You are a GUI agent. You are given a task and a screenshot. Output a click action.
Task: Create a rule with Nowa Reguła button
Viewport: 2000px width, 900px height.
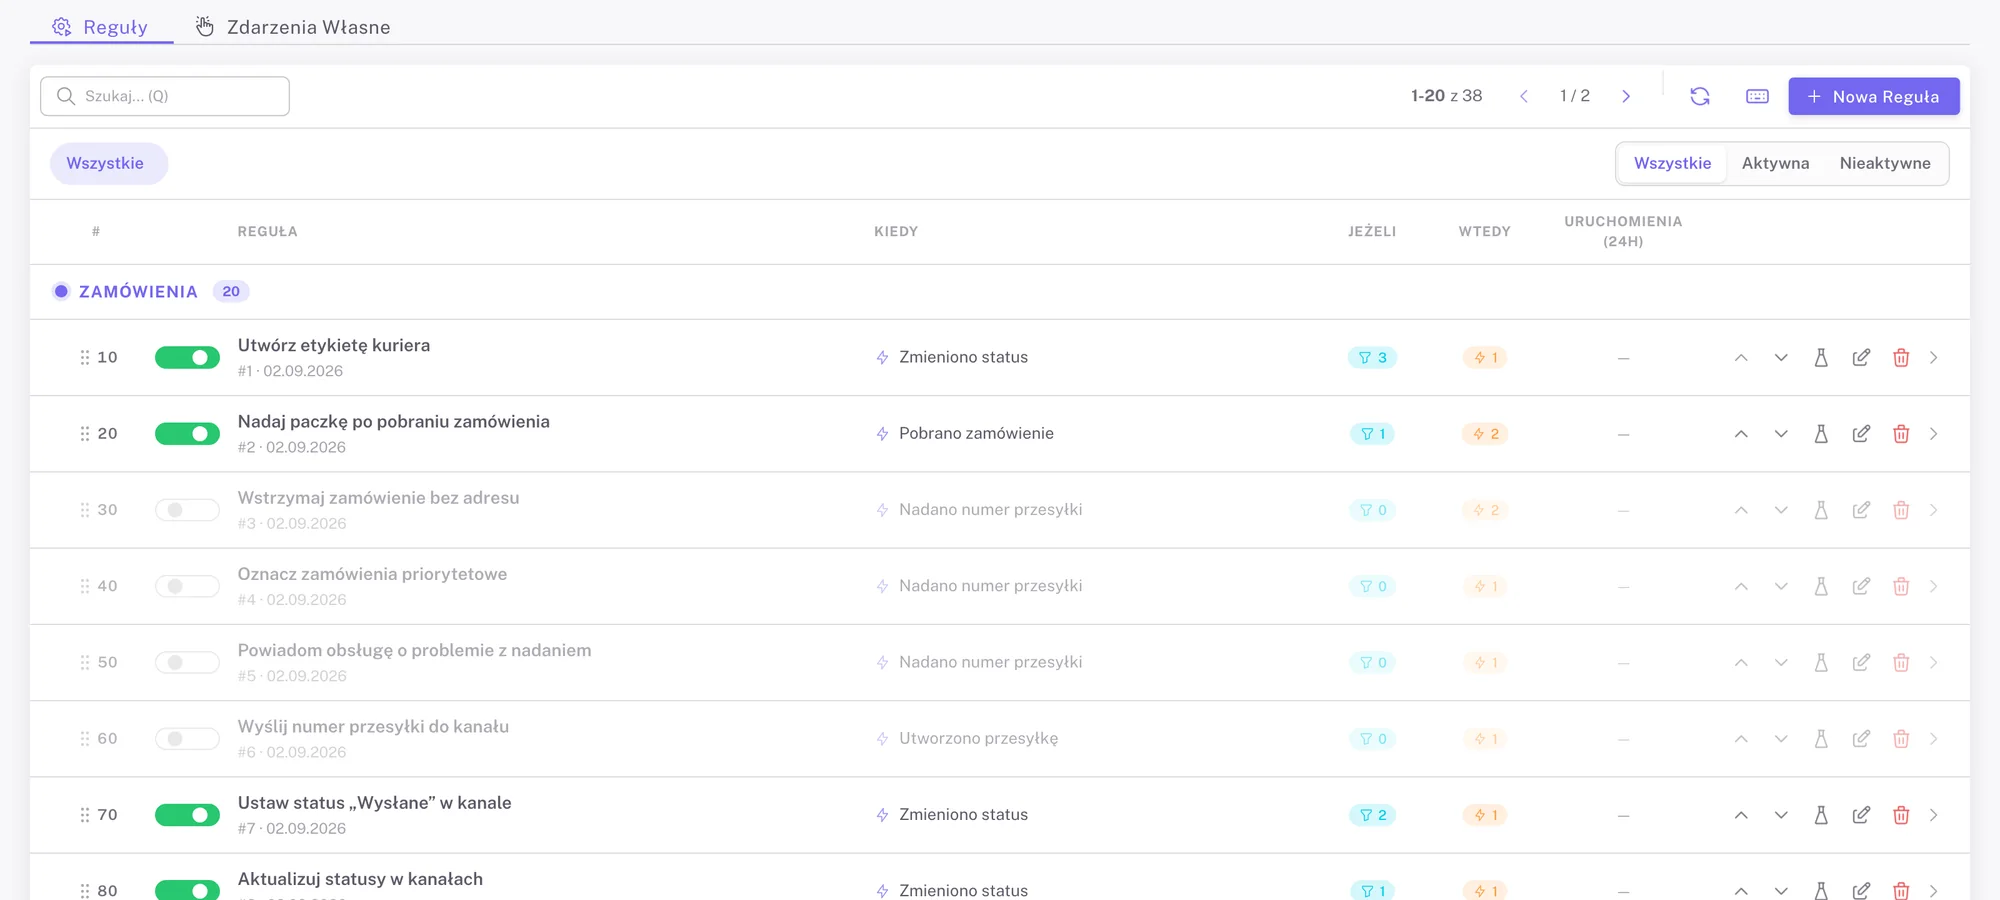point(1874,96)
